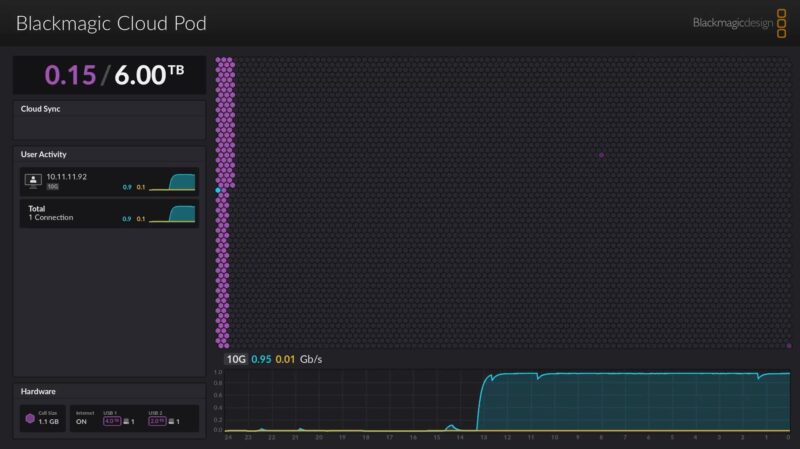Click the 0.95 read speed value
Image resolution: width=800 pixels, height=449 pixels.
(x=261, y=359)
